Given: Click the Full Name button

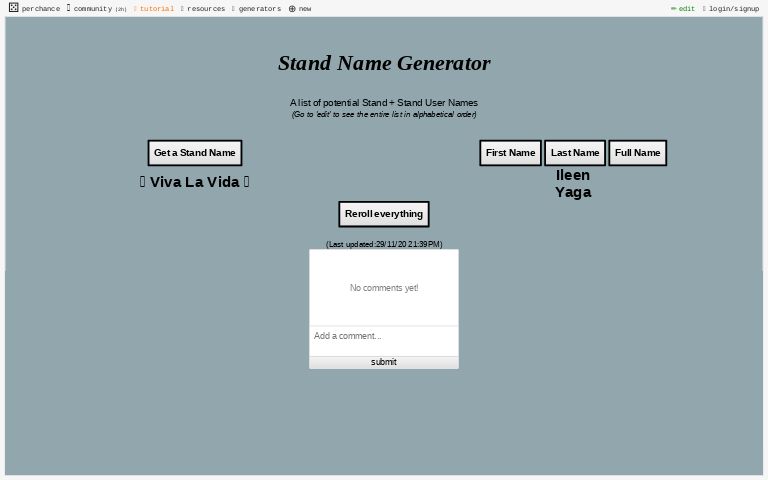Looking at the screenshot, I should 637,153.
